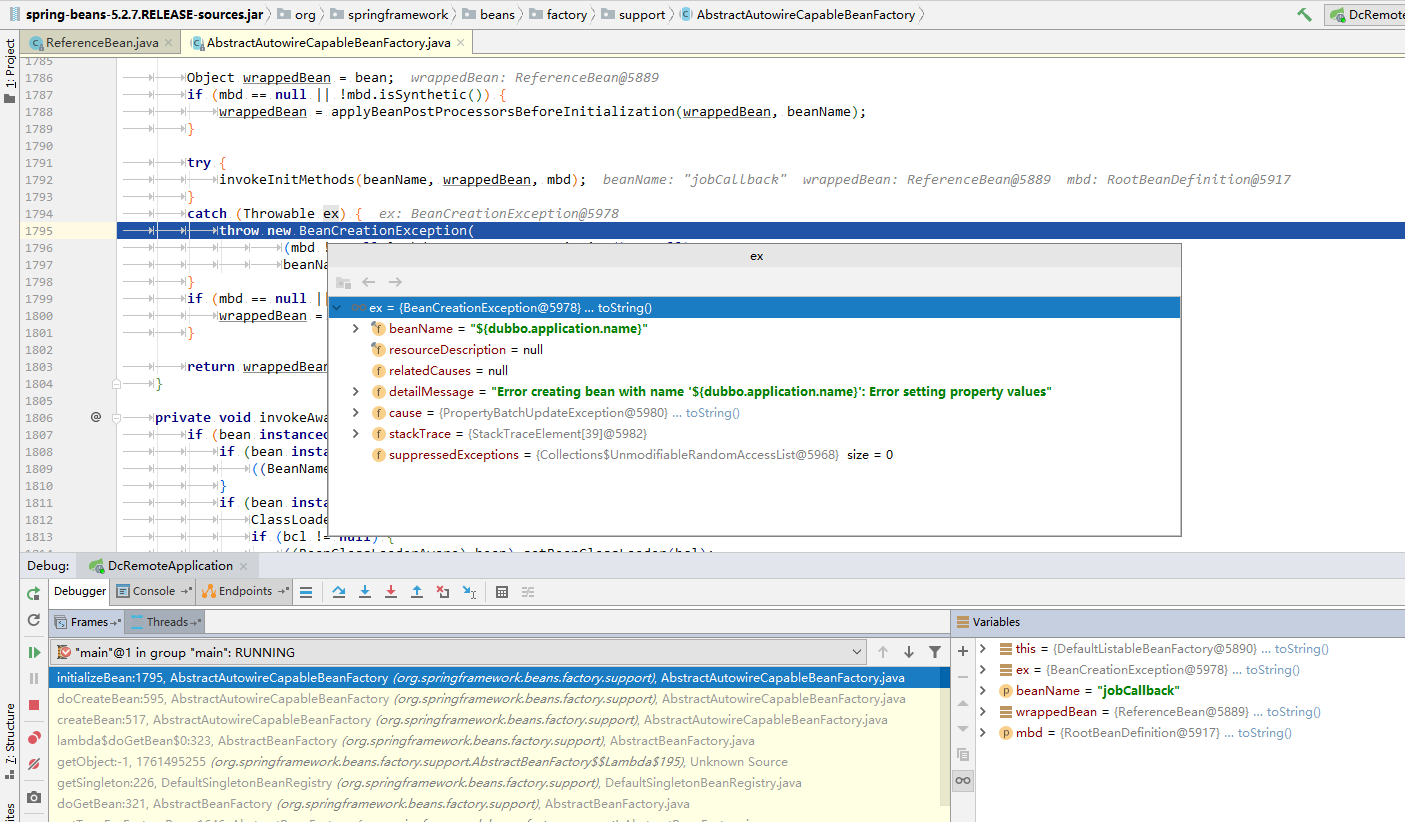Select next frame down arrow

click(x=909, y=652)
